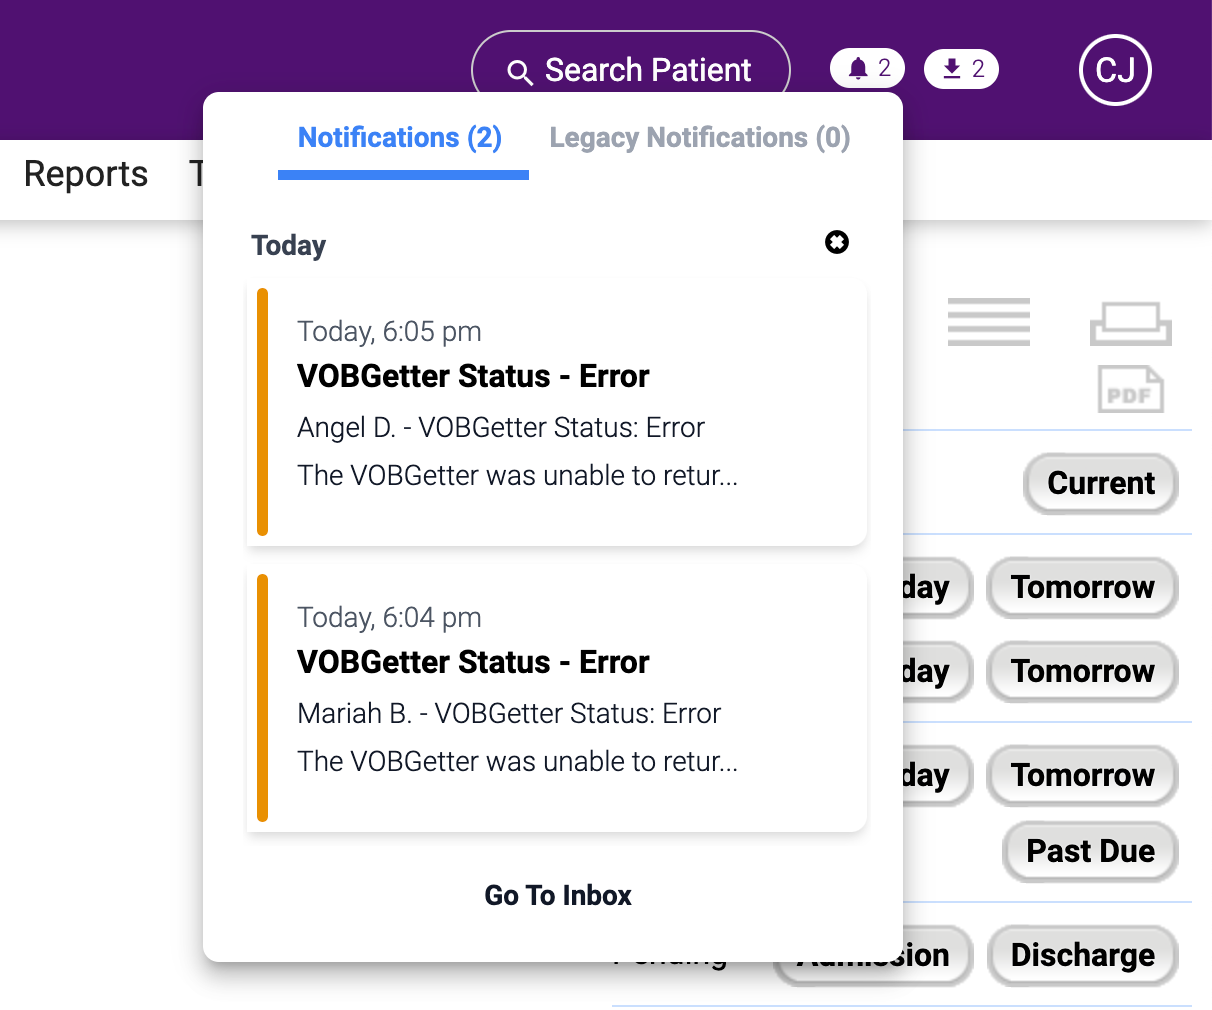The width and height of the screenshot is (1212, 1010).
Task: Click the second Tomorrow button
Action: coord(1082,671)
